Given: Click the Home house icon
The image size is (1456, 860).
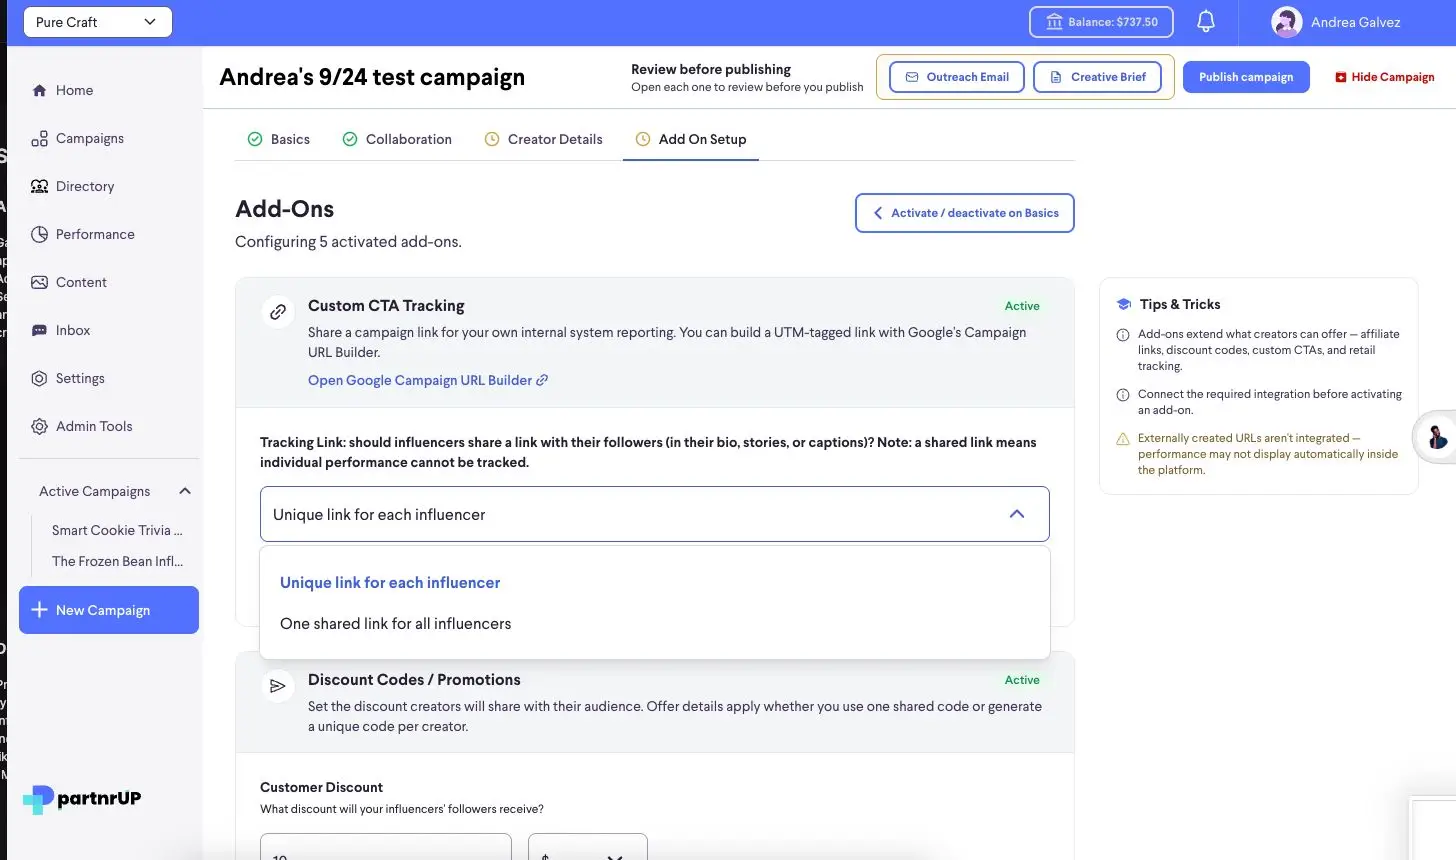Looking at the screenshot, I should 39,90.
